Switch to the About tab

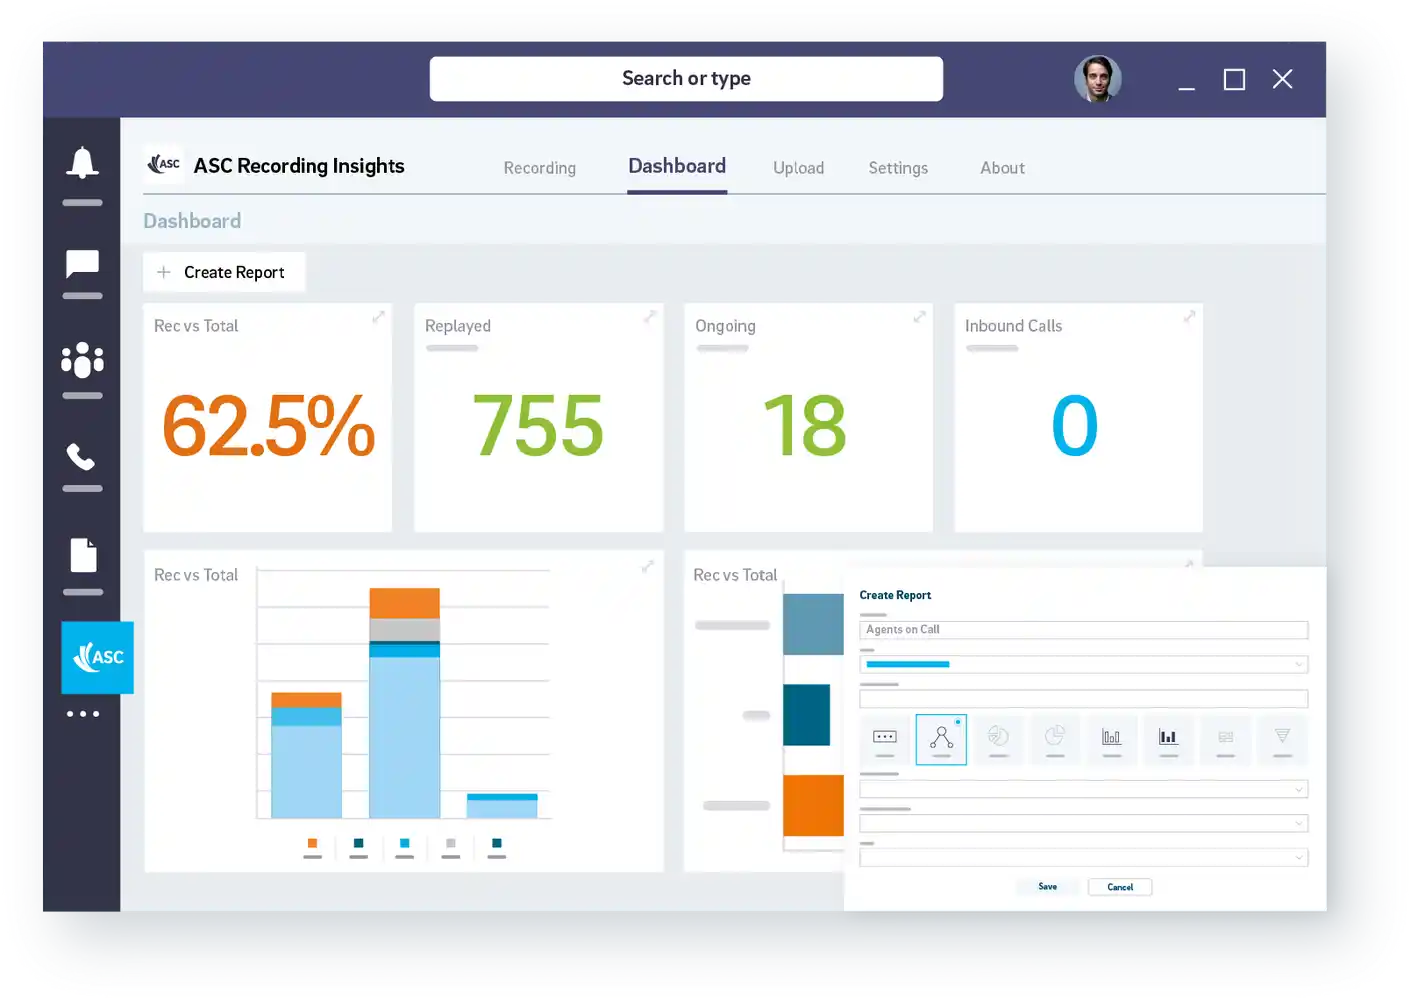[x=1002, y=168]
